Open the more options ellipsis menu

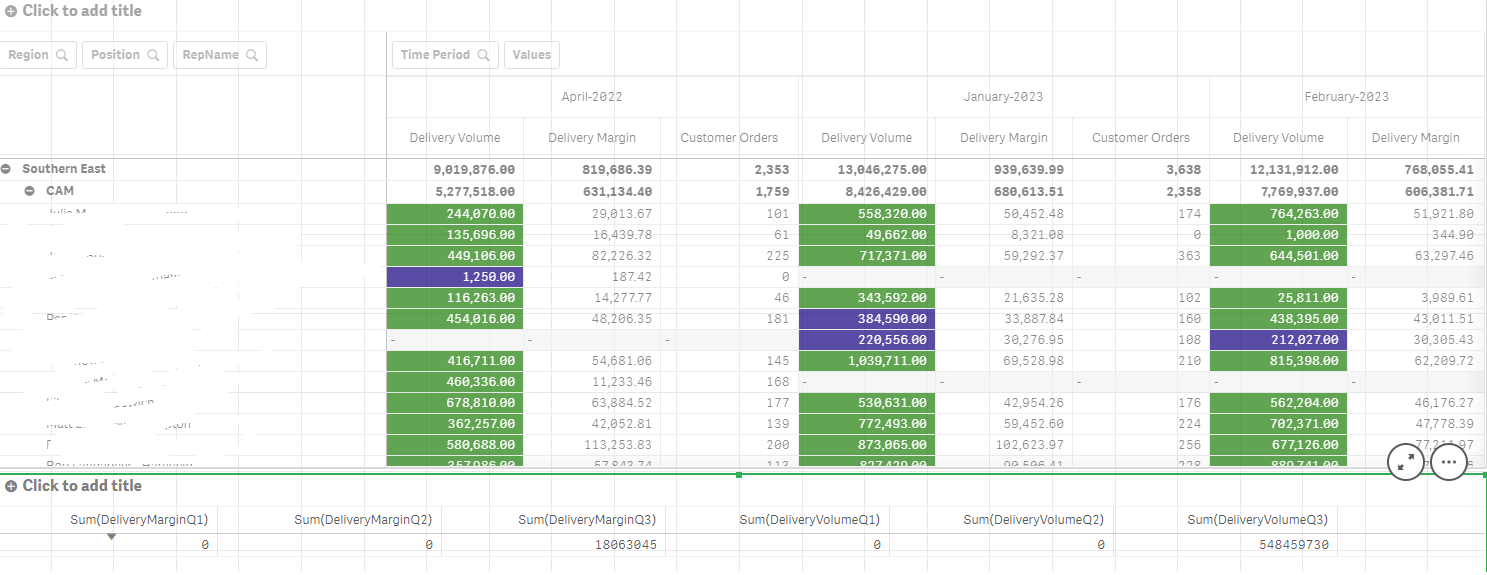tap(1449, 462)
